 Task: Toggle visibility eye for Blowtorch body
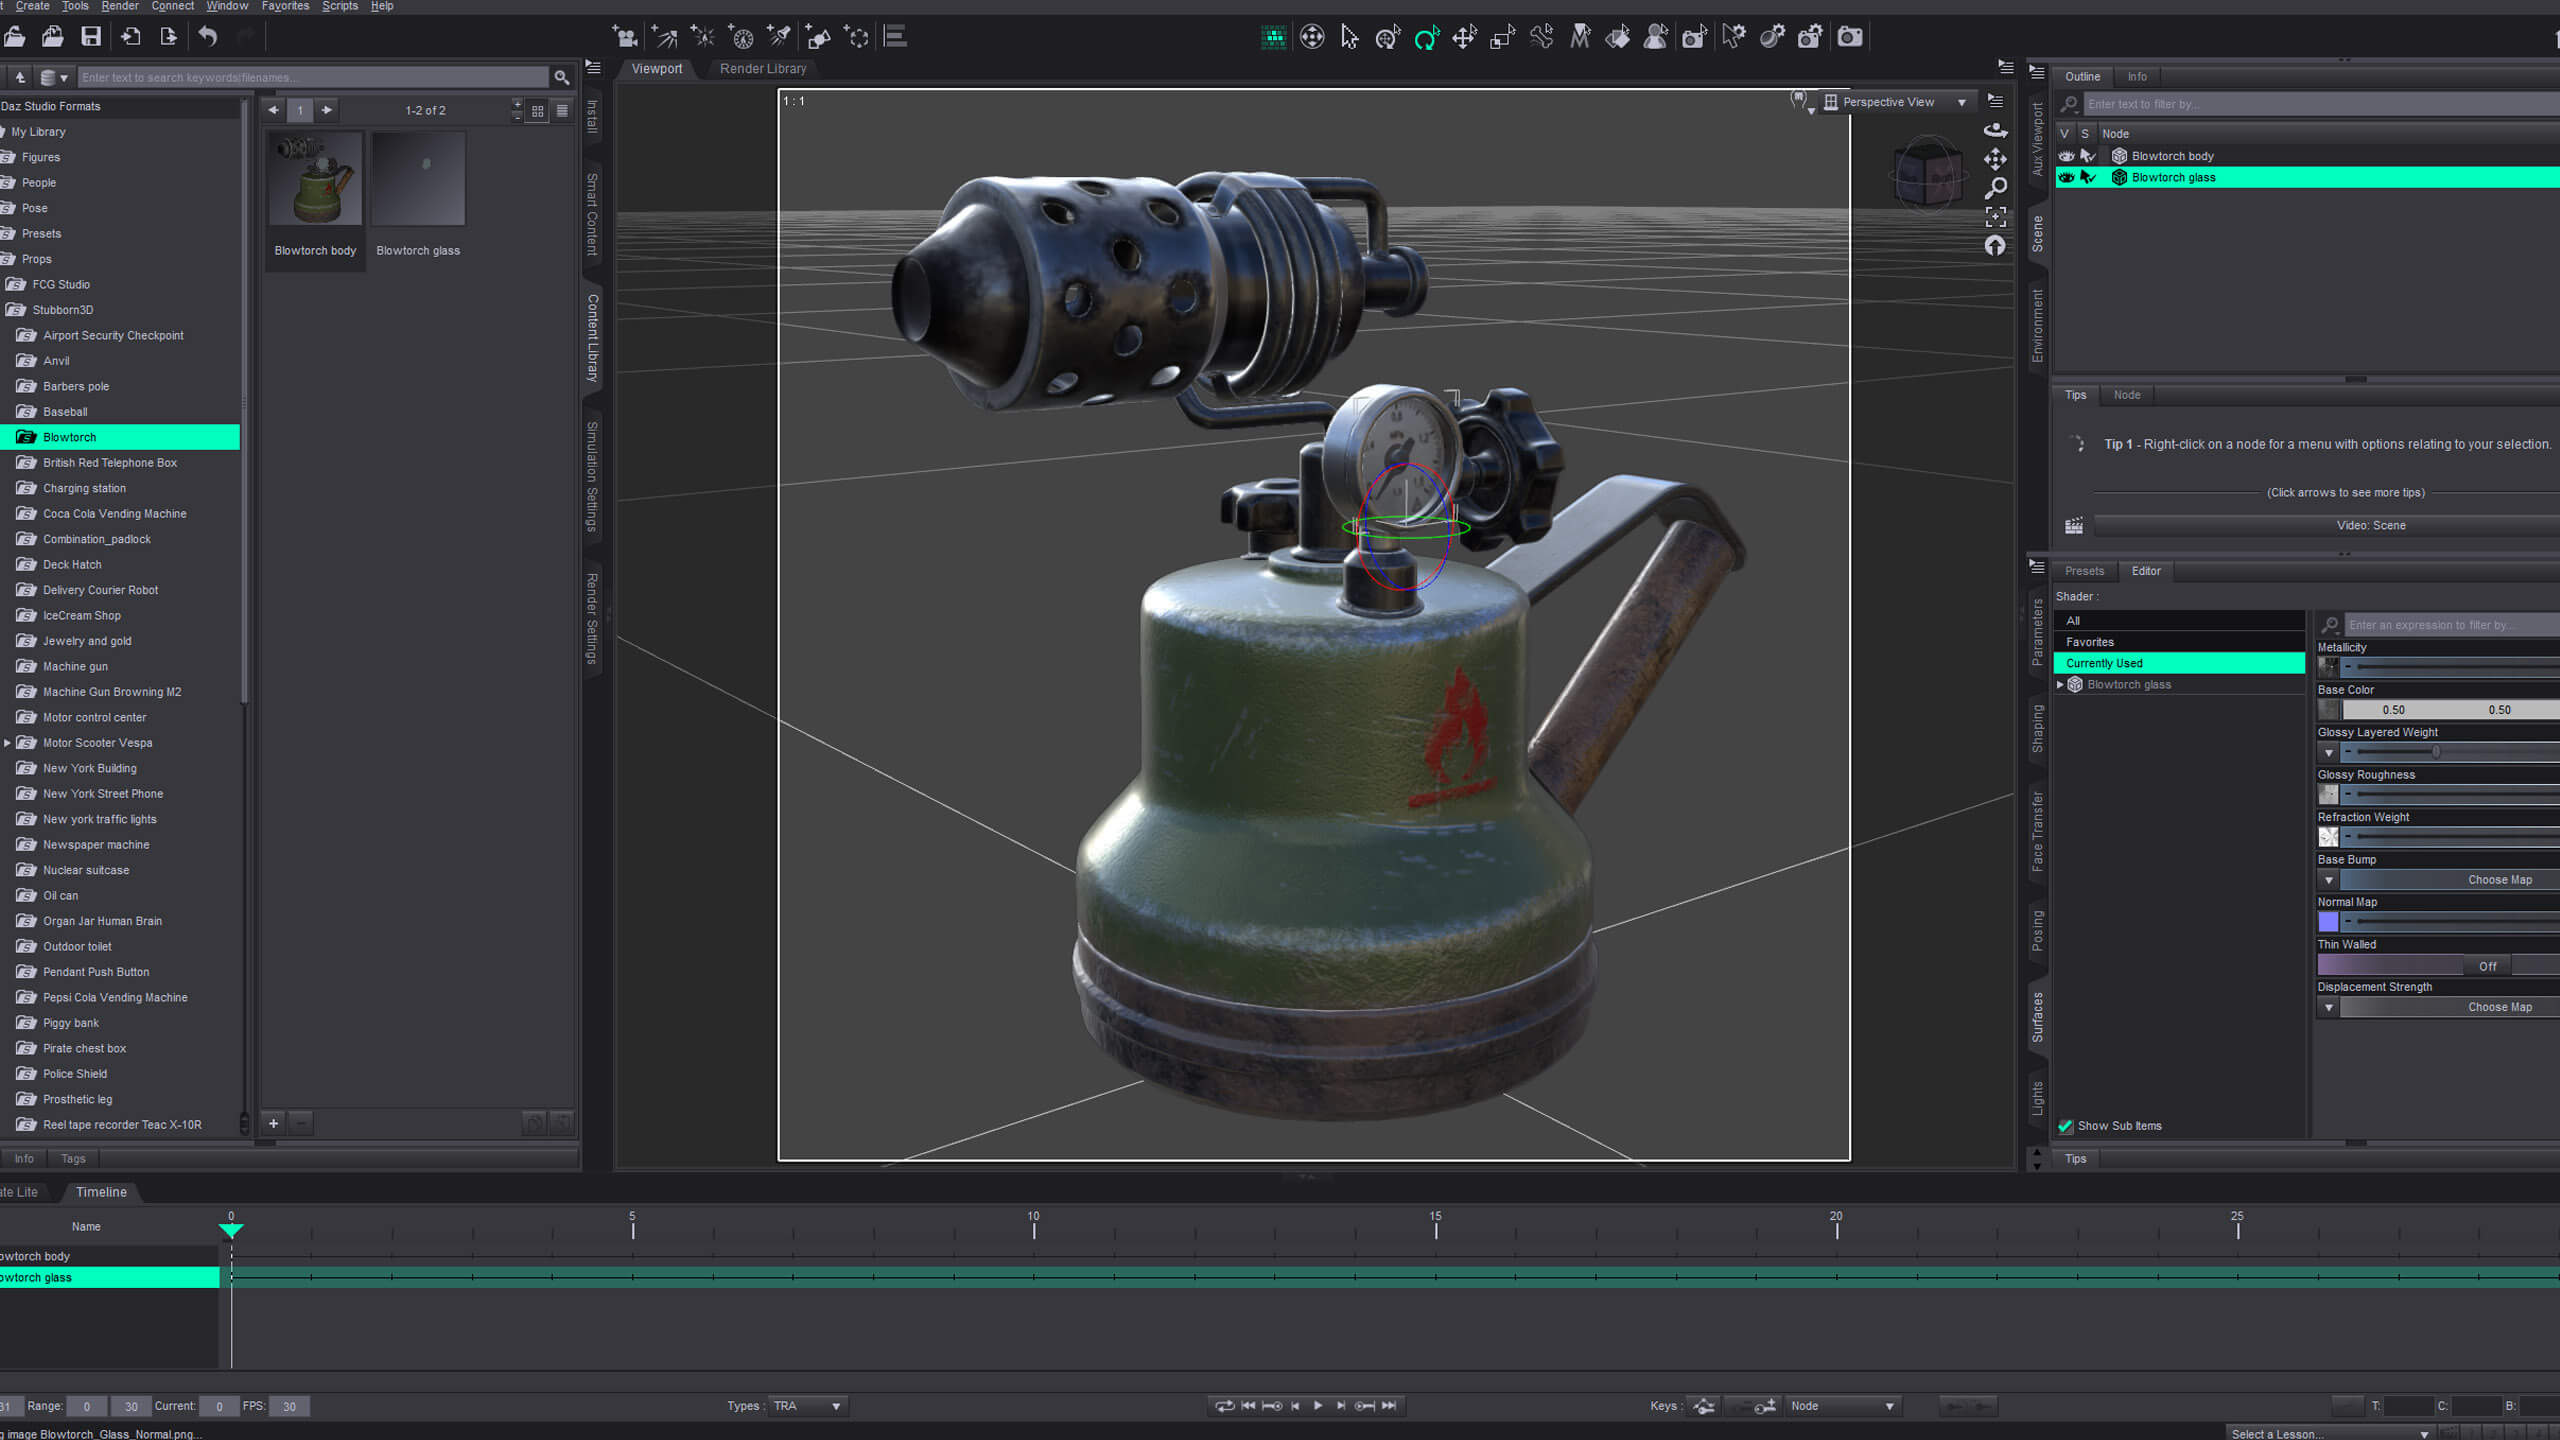[x=2066, y=156]
